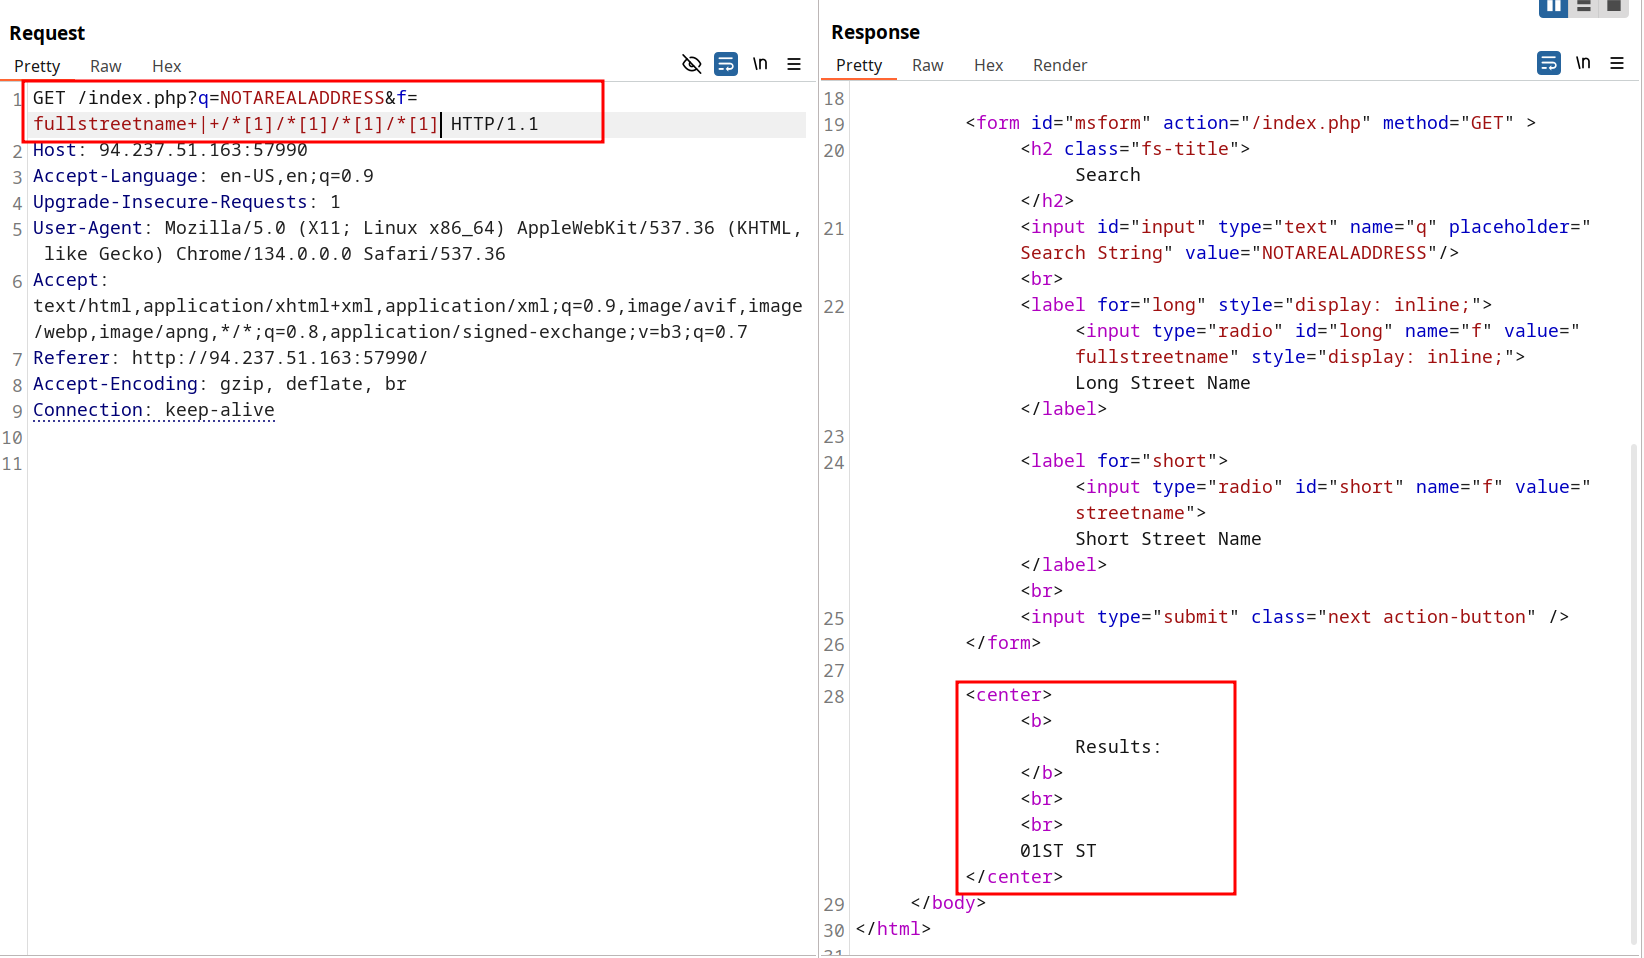
Task: Select the top-bottom stacked layout icon
Action: tap(1584, 7)
